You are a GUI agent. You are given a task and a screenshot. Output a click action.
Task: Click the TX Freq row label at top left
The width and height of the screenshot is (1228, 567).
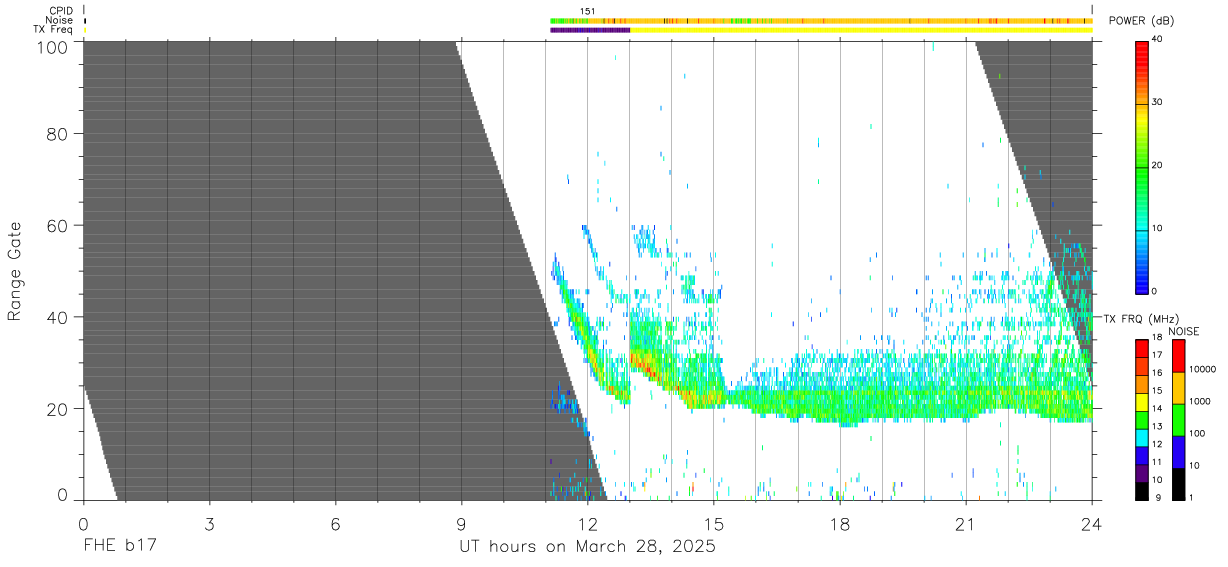click(53, 30)
